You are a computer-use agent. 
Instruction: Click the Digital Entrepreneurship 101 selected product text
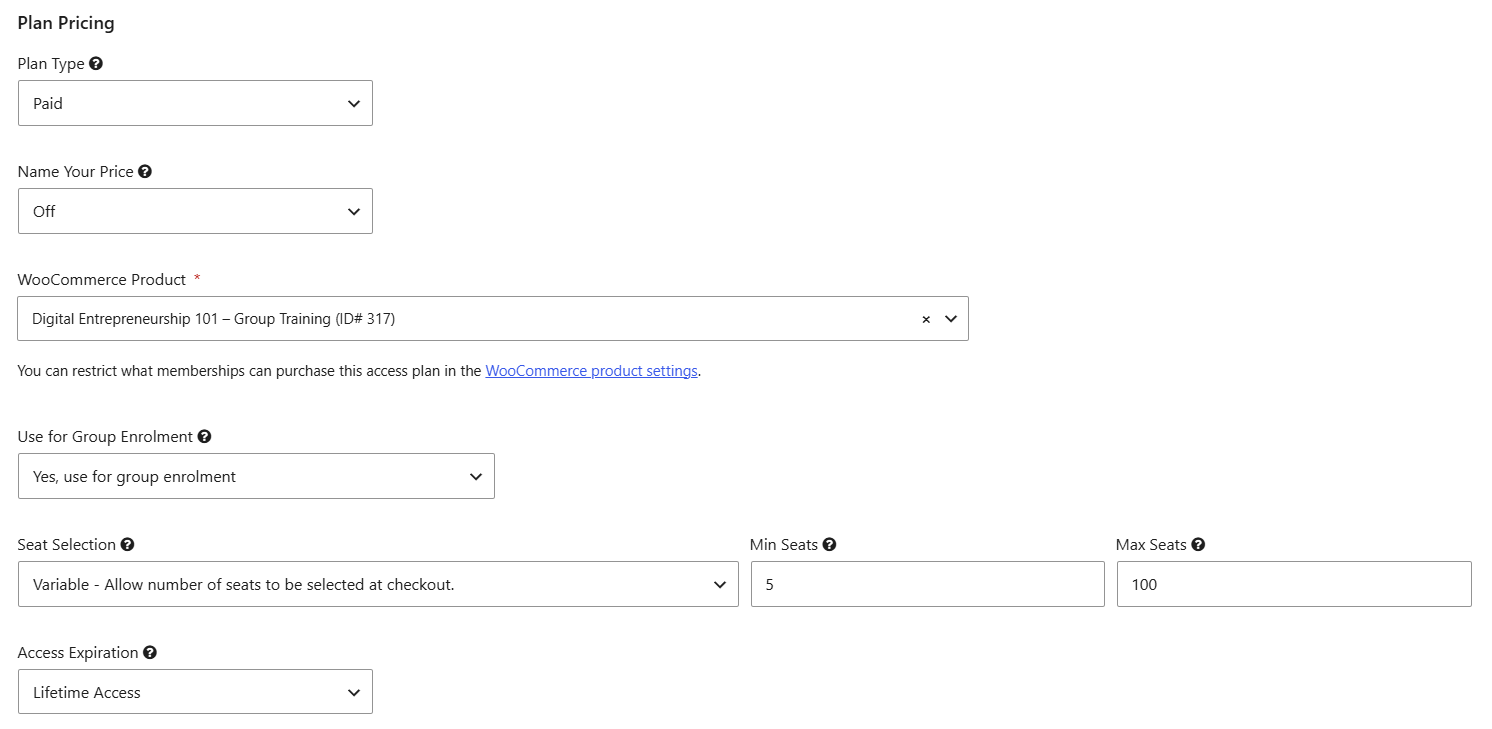(x=214, y=319)
